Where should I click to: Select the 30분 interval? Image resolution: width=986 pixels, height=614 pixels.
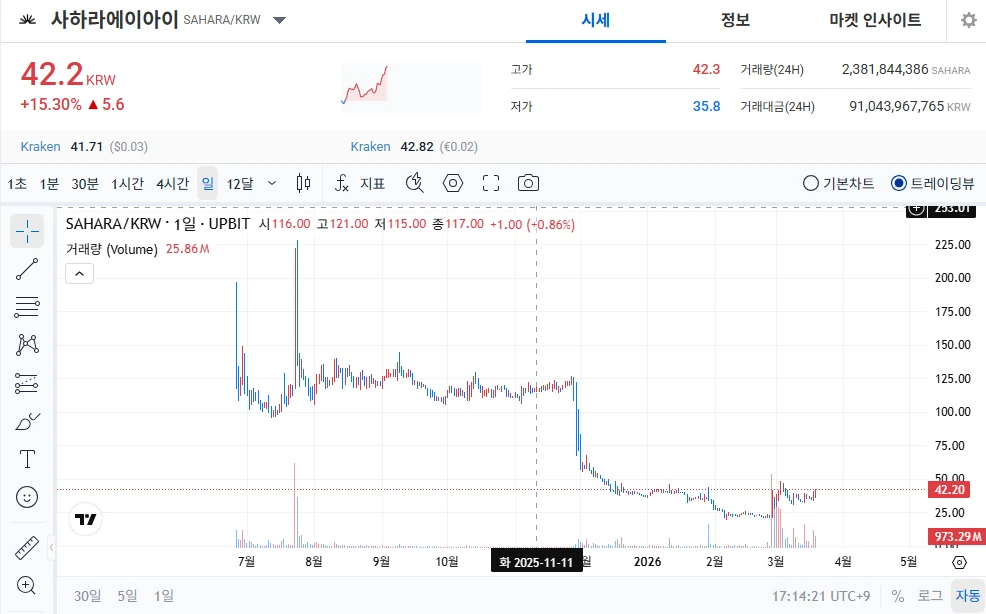coord(85,184)
